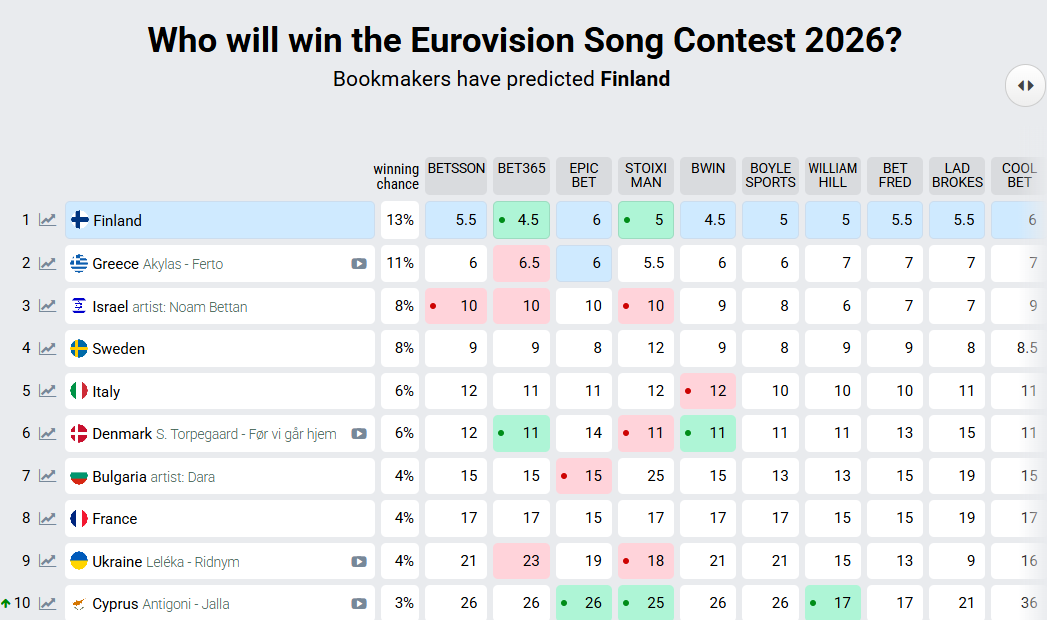Open the Bulgaria country link

[119, 477]
